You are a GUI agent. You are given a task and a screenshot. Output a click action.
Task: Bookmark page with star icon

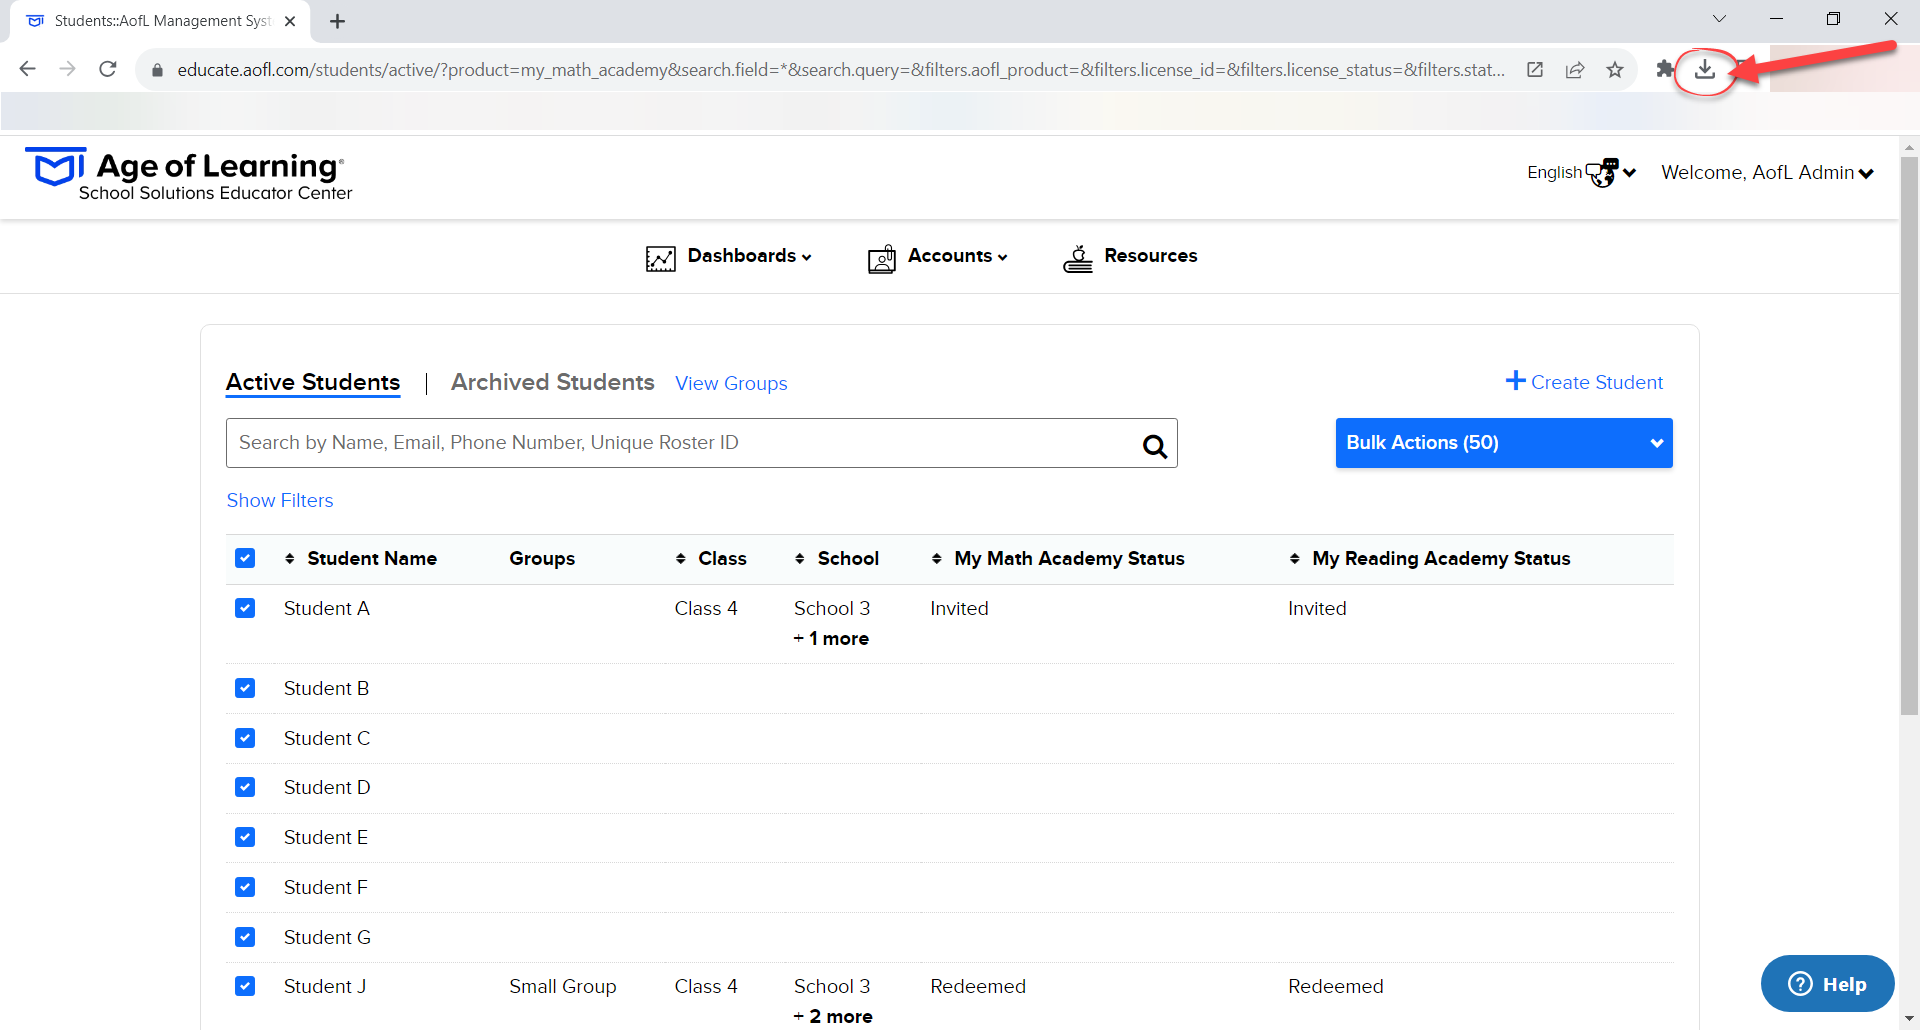tap(1615, 70)
